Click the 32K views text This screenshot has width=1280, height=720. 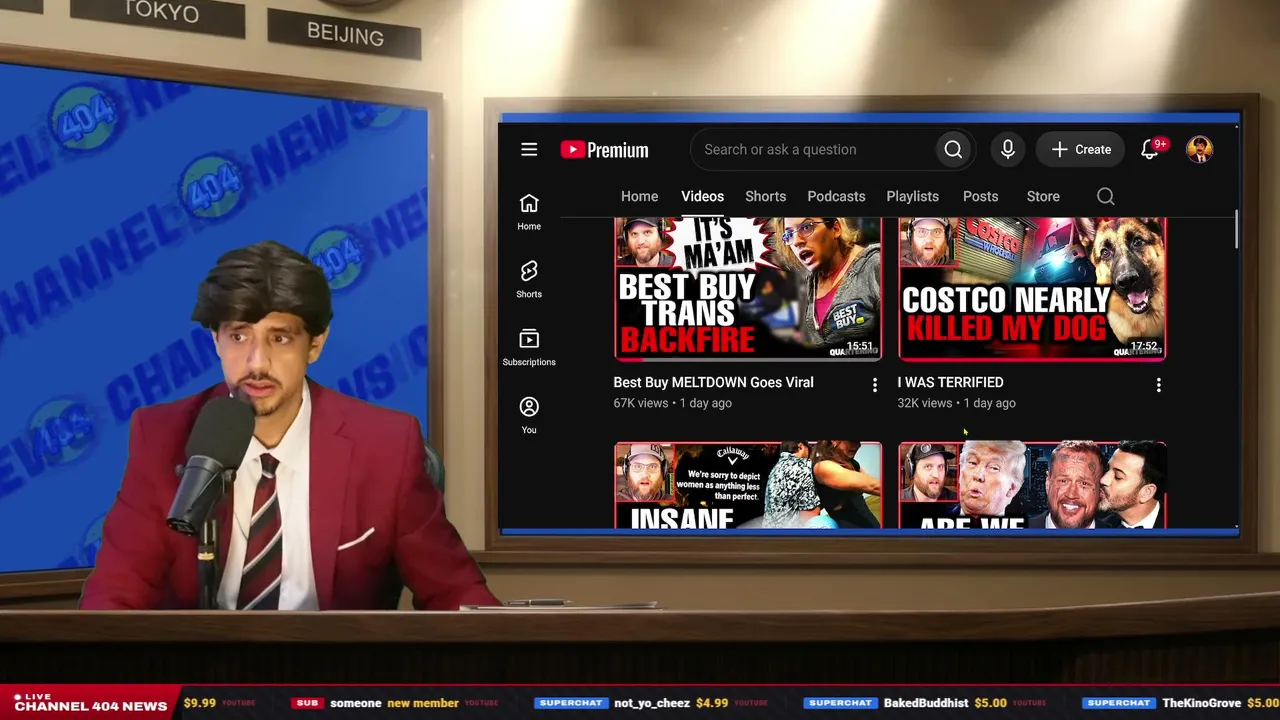(x=924, y=403)
